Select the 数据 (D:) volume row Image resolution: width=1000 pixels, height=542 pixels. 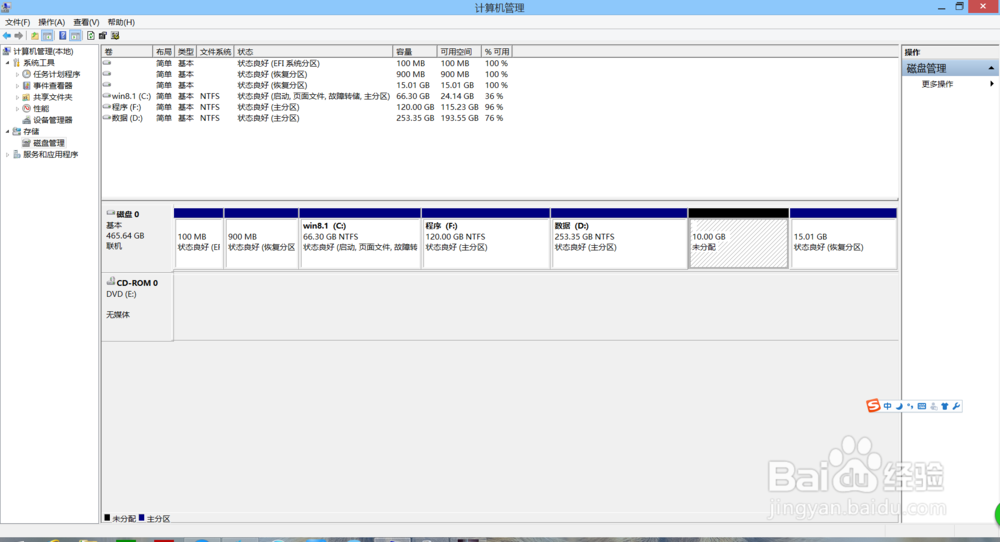(x=306, y=118)
